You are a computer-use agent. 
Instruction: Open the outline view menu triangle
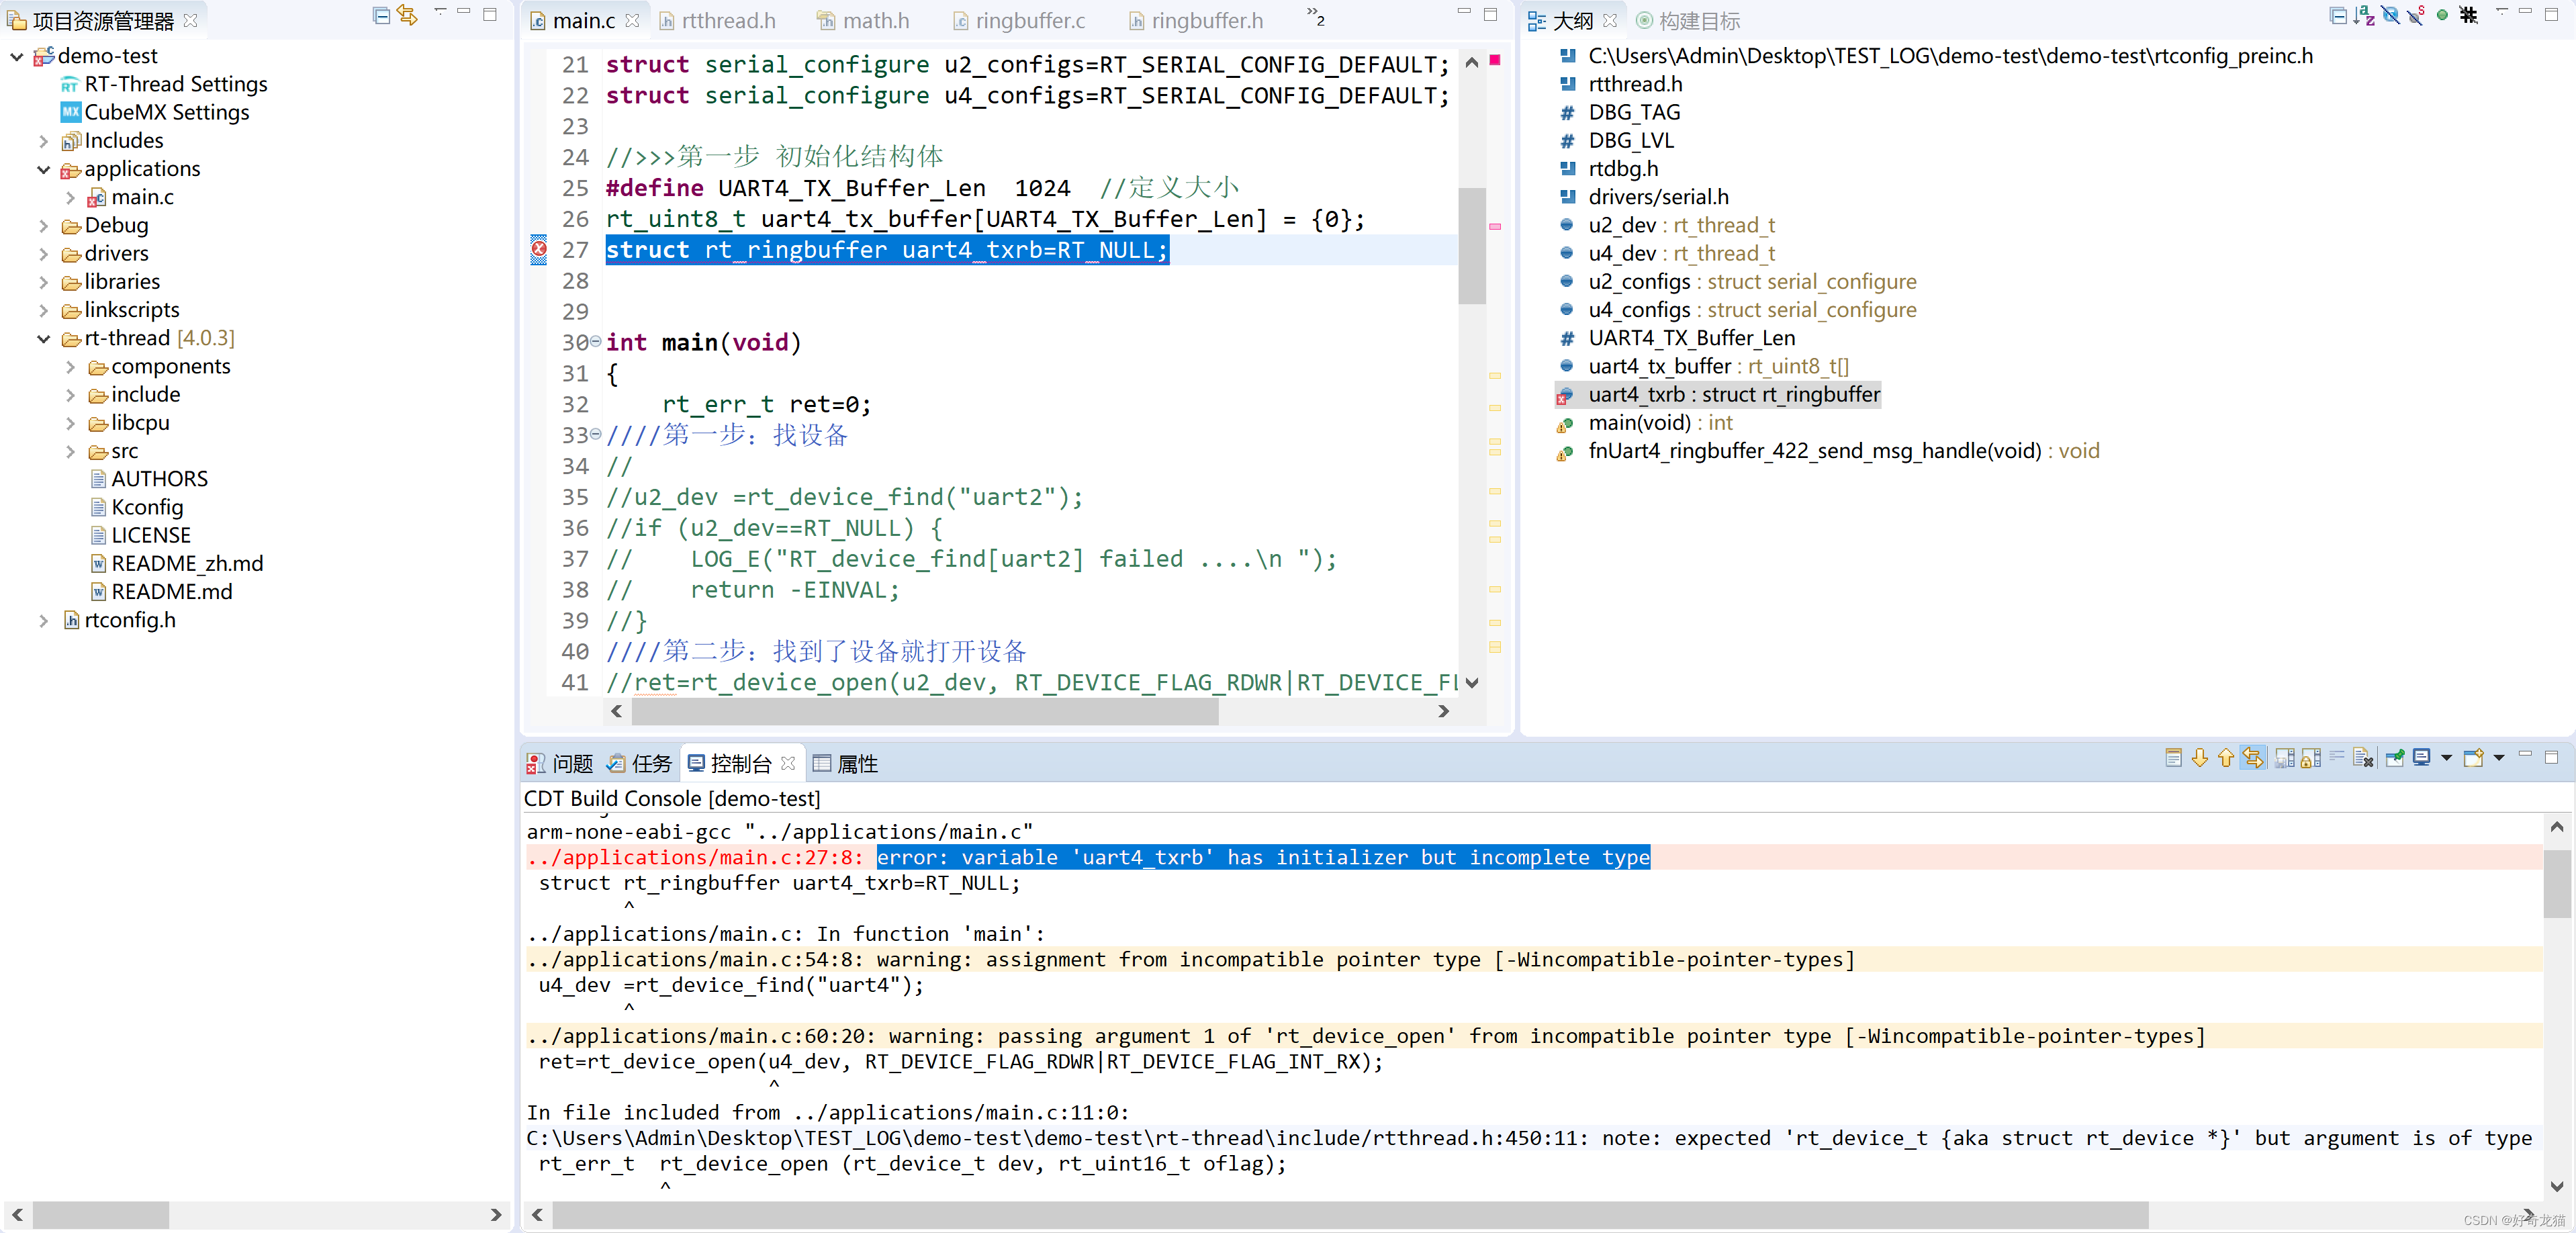[2501, 12]
